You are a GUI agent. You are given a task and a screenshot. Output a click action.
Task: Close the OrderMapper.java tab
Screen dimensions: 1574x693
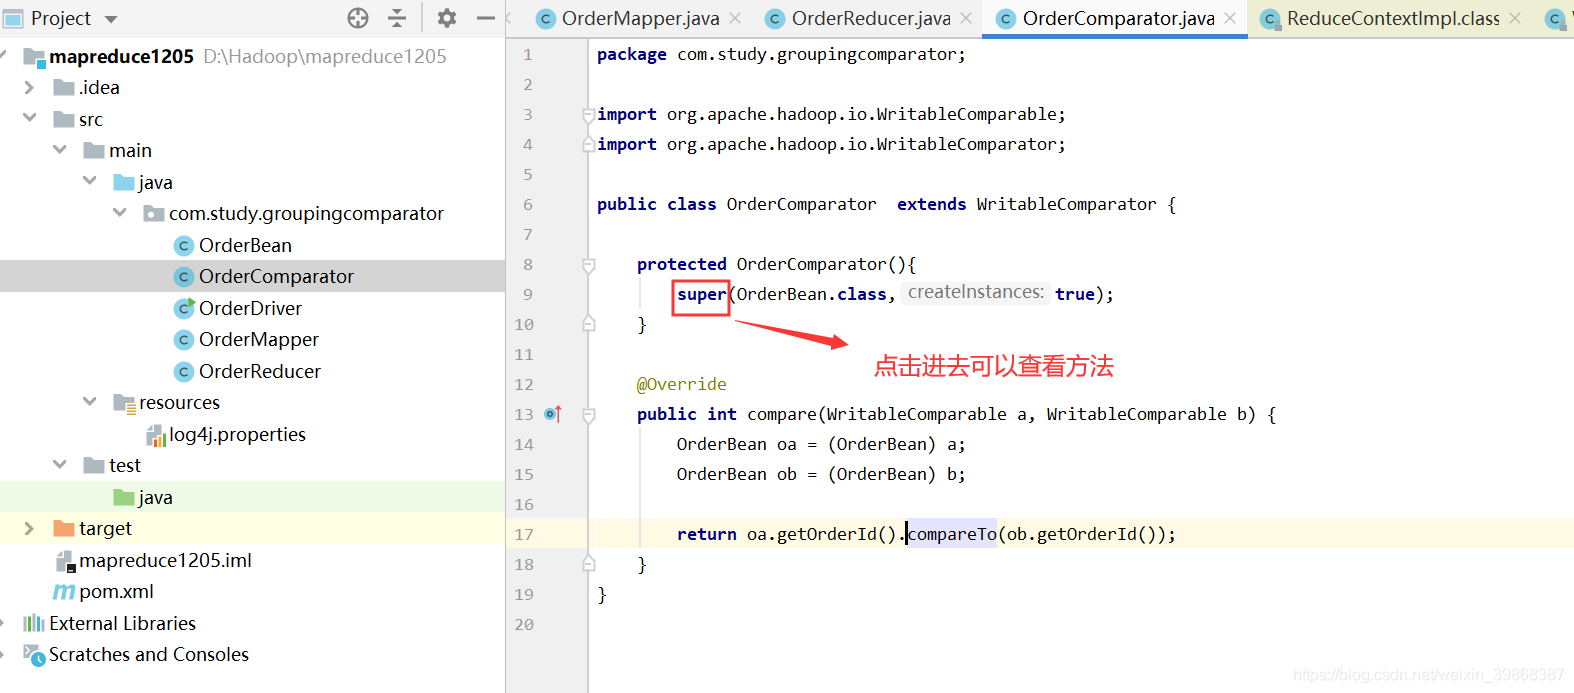click(735, 18)
